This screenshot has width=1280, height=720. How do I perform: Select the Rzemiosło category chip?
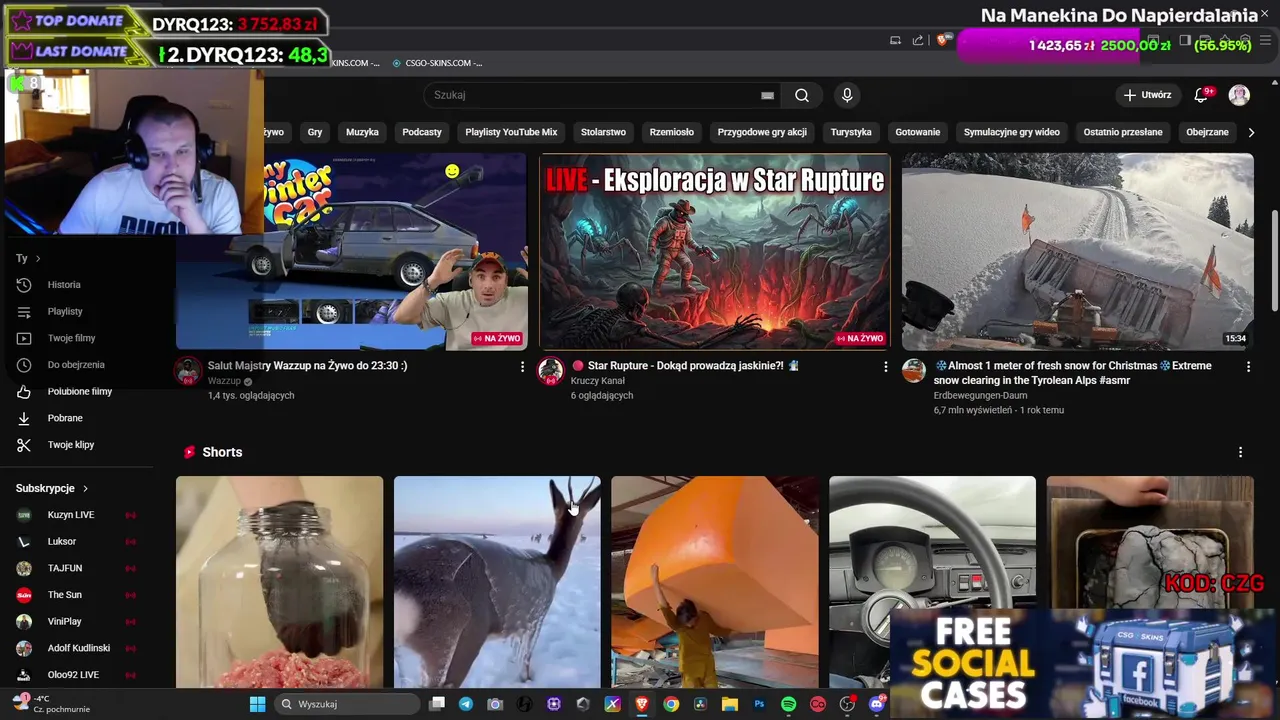[672, 132]
